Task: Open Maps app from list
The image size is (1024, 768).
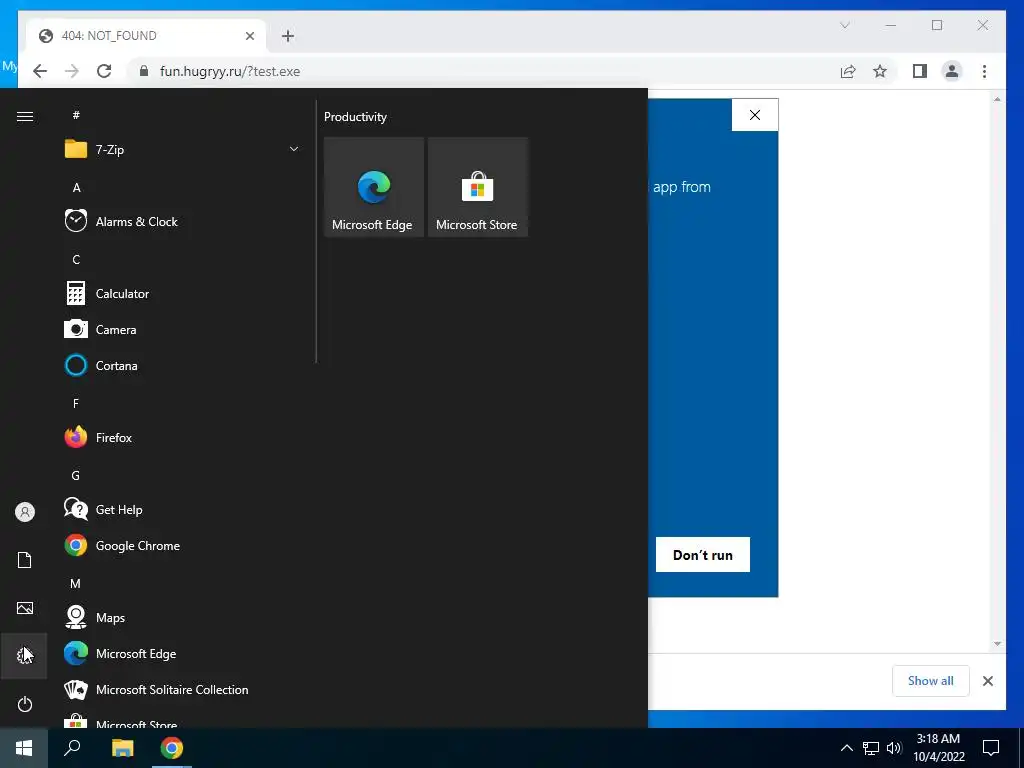Action: point(183,618)
